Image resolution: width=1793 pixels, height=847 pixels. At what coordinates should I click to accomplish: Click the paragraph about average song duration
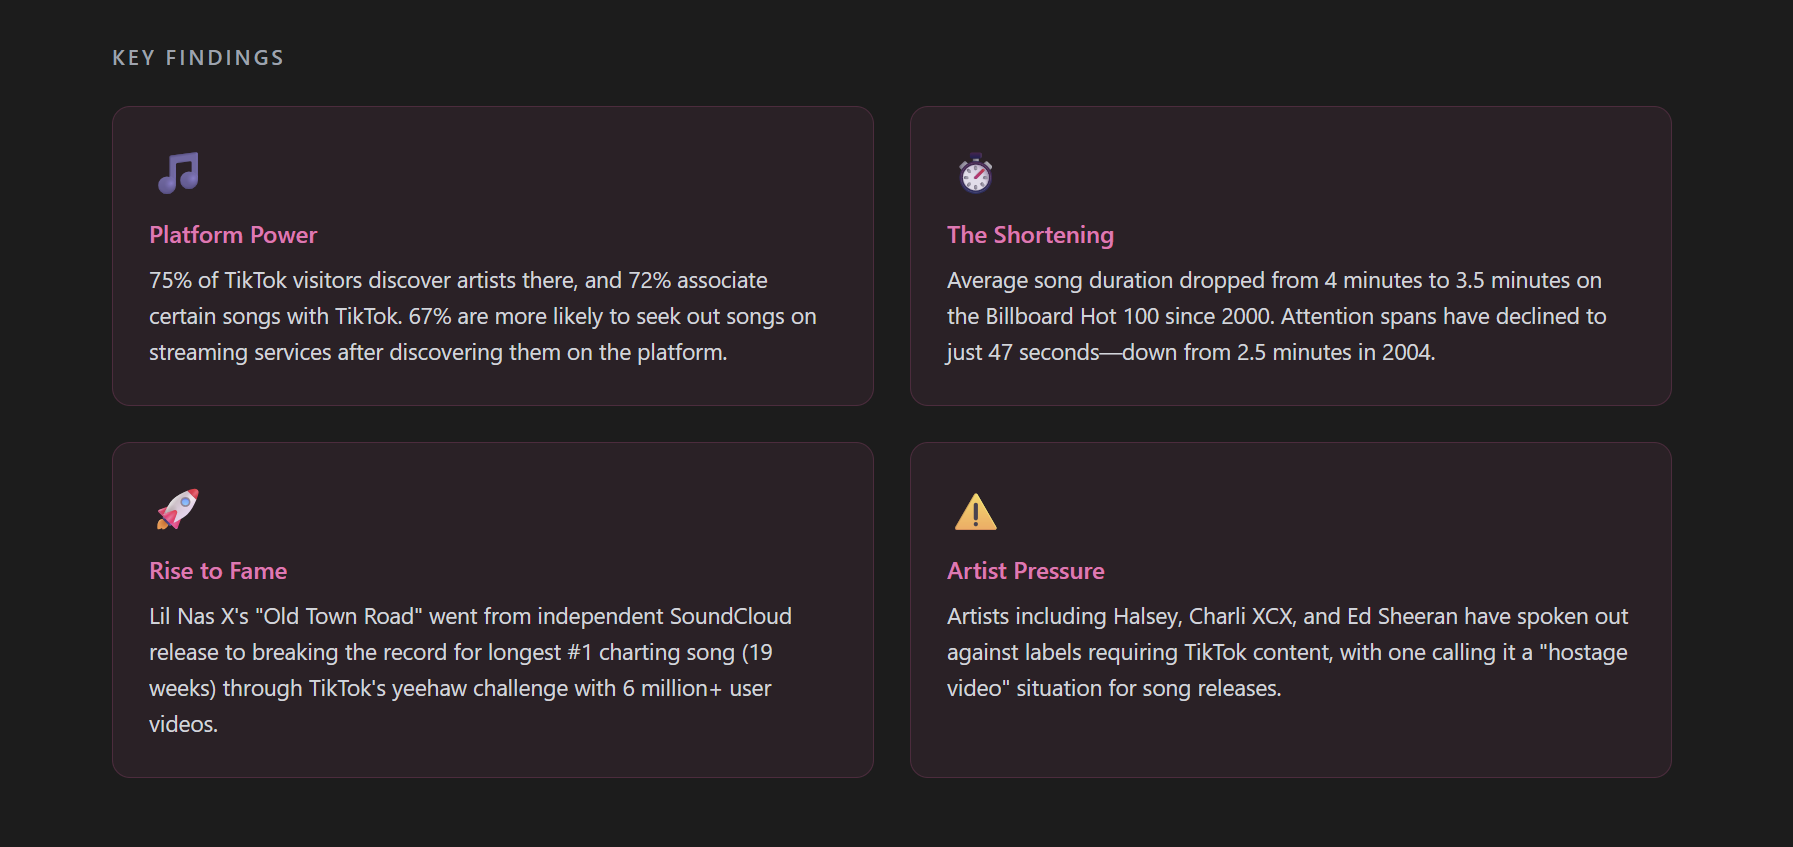click(1276, 316)
